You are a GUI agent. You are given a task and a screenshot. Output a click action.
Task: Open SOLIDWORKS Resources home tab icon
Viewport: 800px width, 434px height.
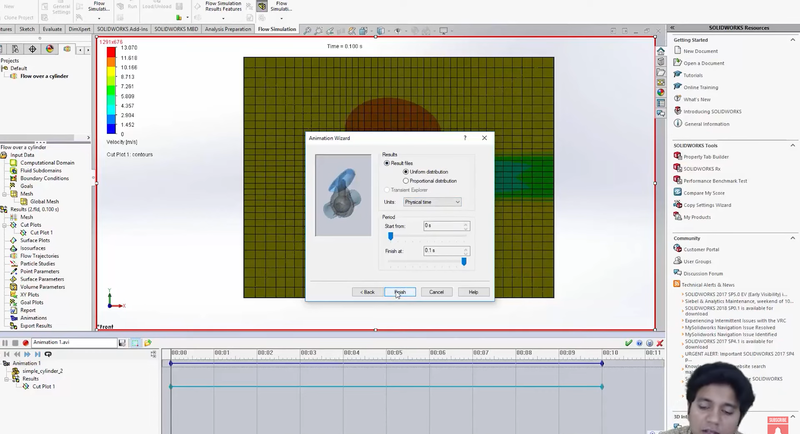tap(661, 51)
